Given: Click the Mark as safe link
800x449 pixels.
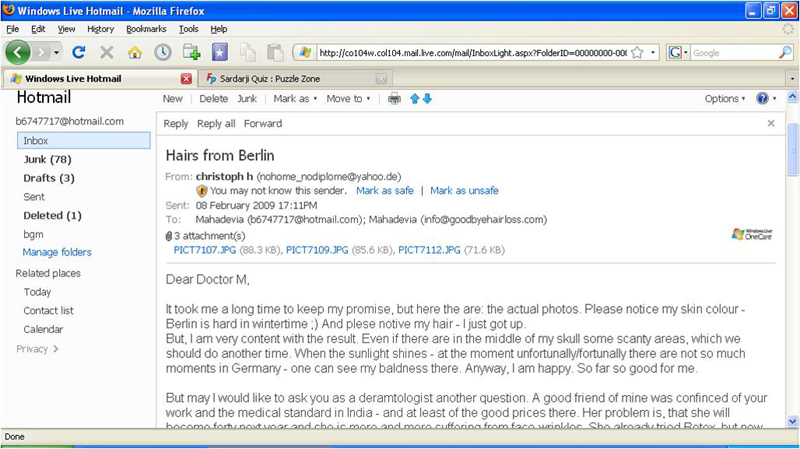Looking at the screenshot, I should pyautogui.click(x=385, y=190).
